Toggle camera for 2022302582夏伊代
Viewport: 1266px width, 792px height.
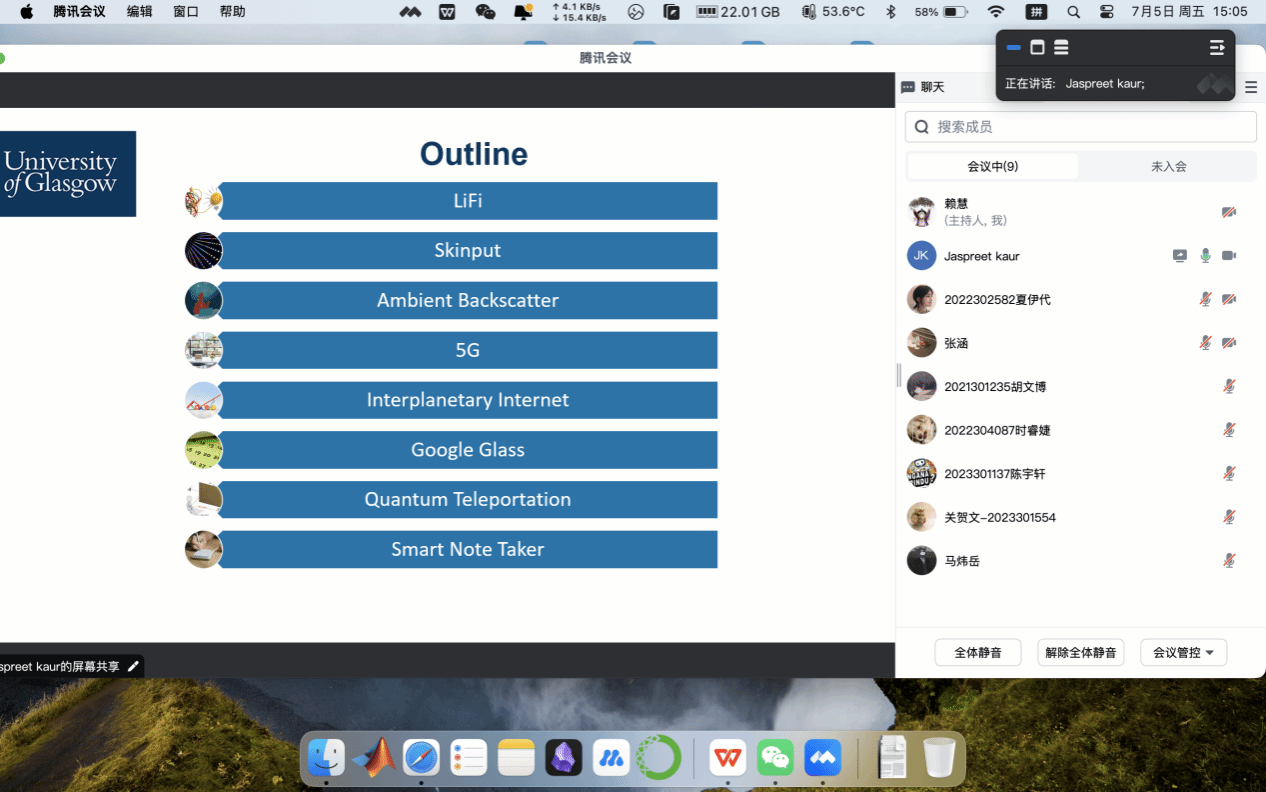tap(1229, 300)
